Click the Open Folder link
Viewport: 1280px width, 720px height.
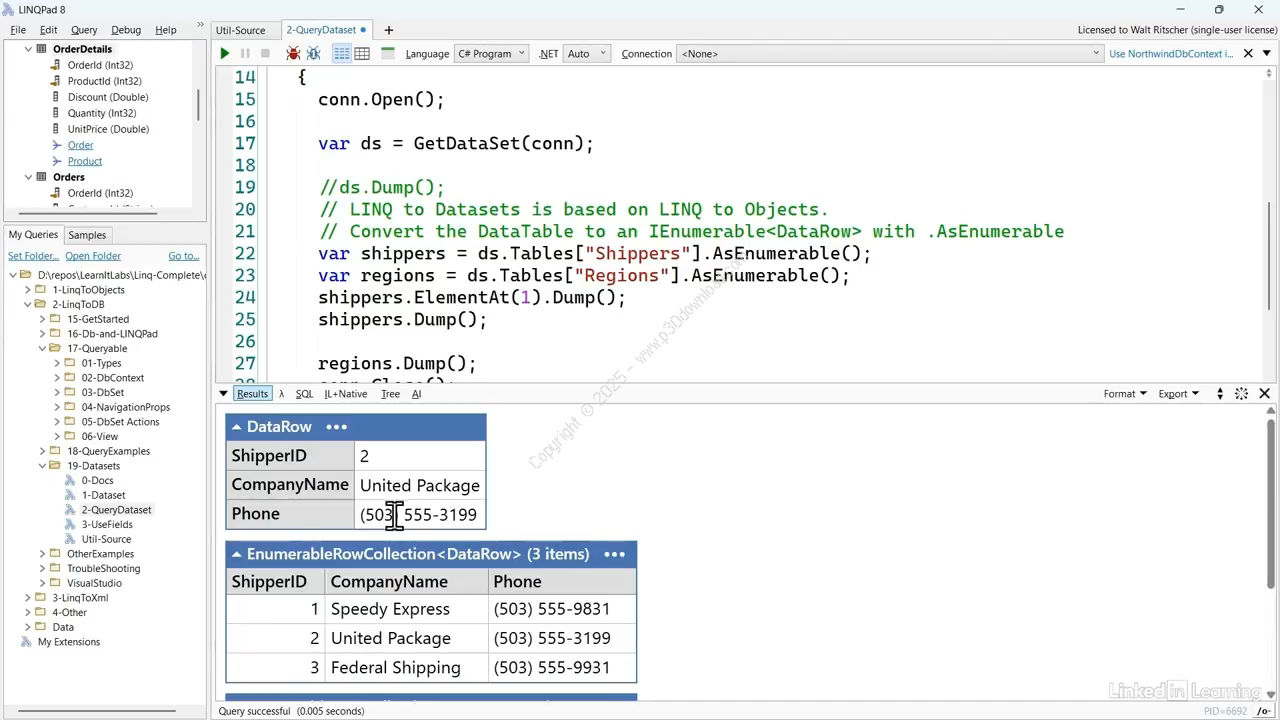pyautogui.click(x=93, y=256)
